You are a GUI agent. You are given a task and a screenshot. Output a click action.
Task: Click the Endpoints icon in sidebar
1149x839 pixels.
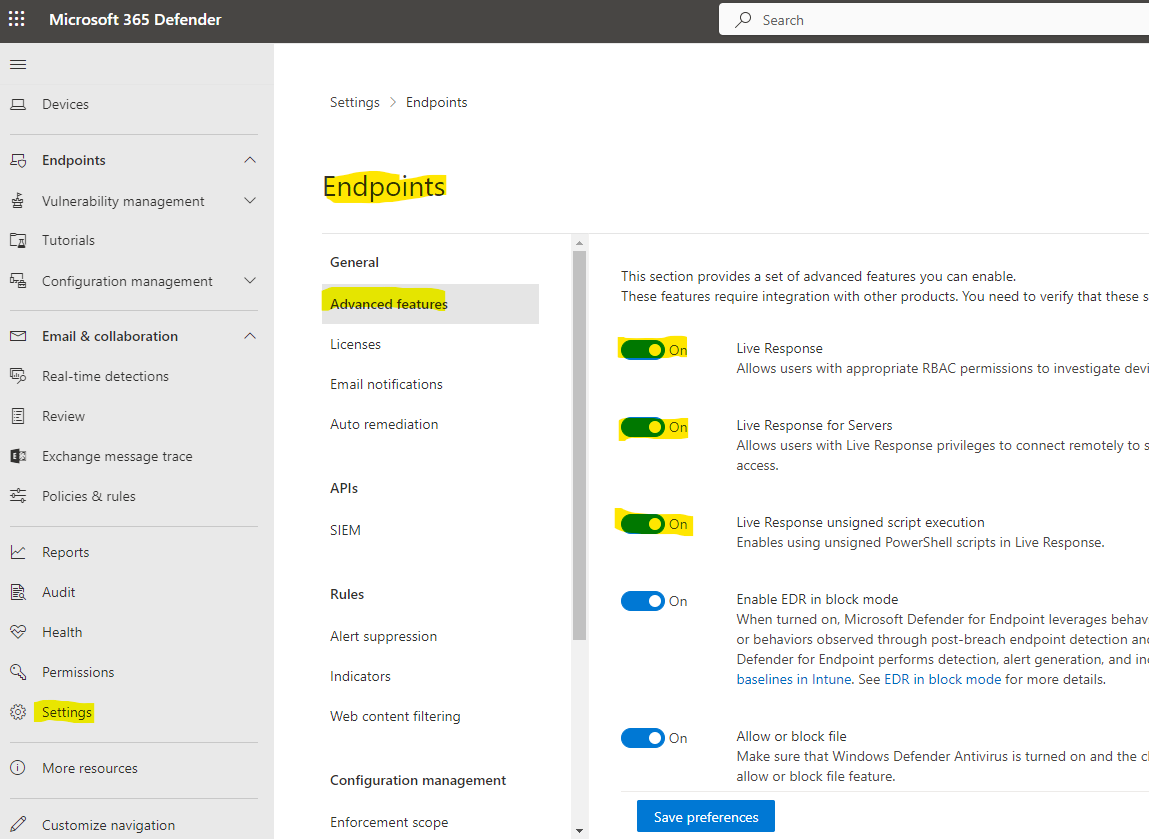pyautogui.click(x=18, y=160)
